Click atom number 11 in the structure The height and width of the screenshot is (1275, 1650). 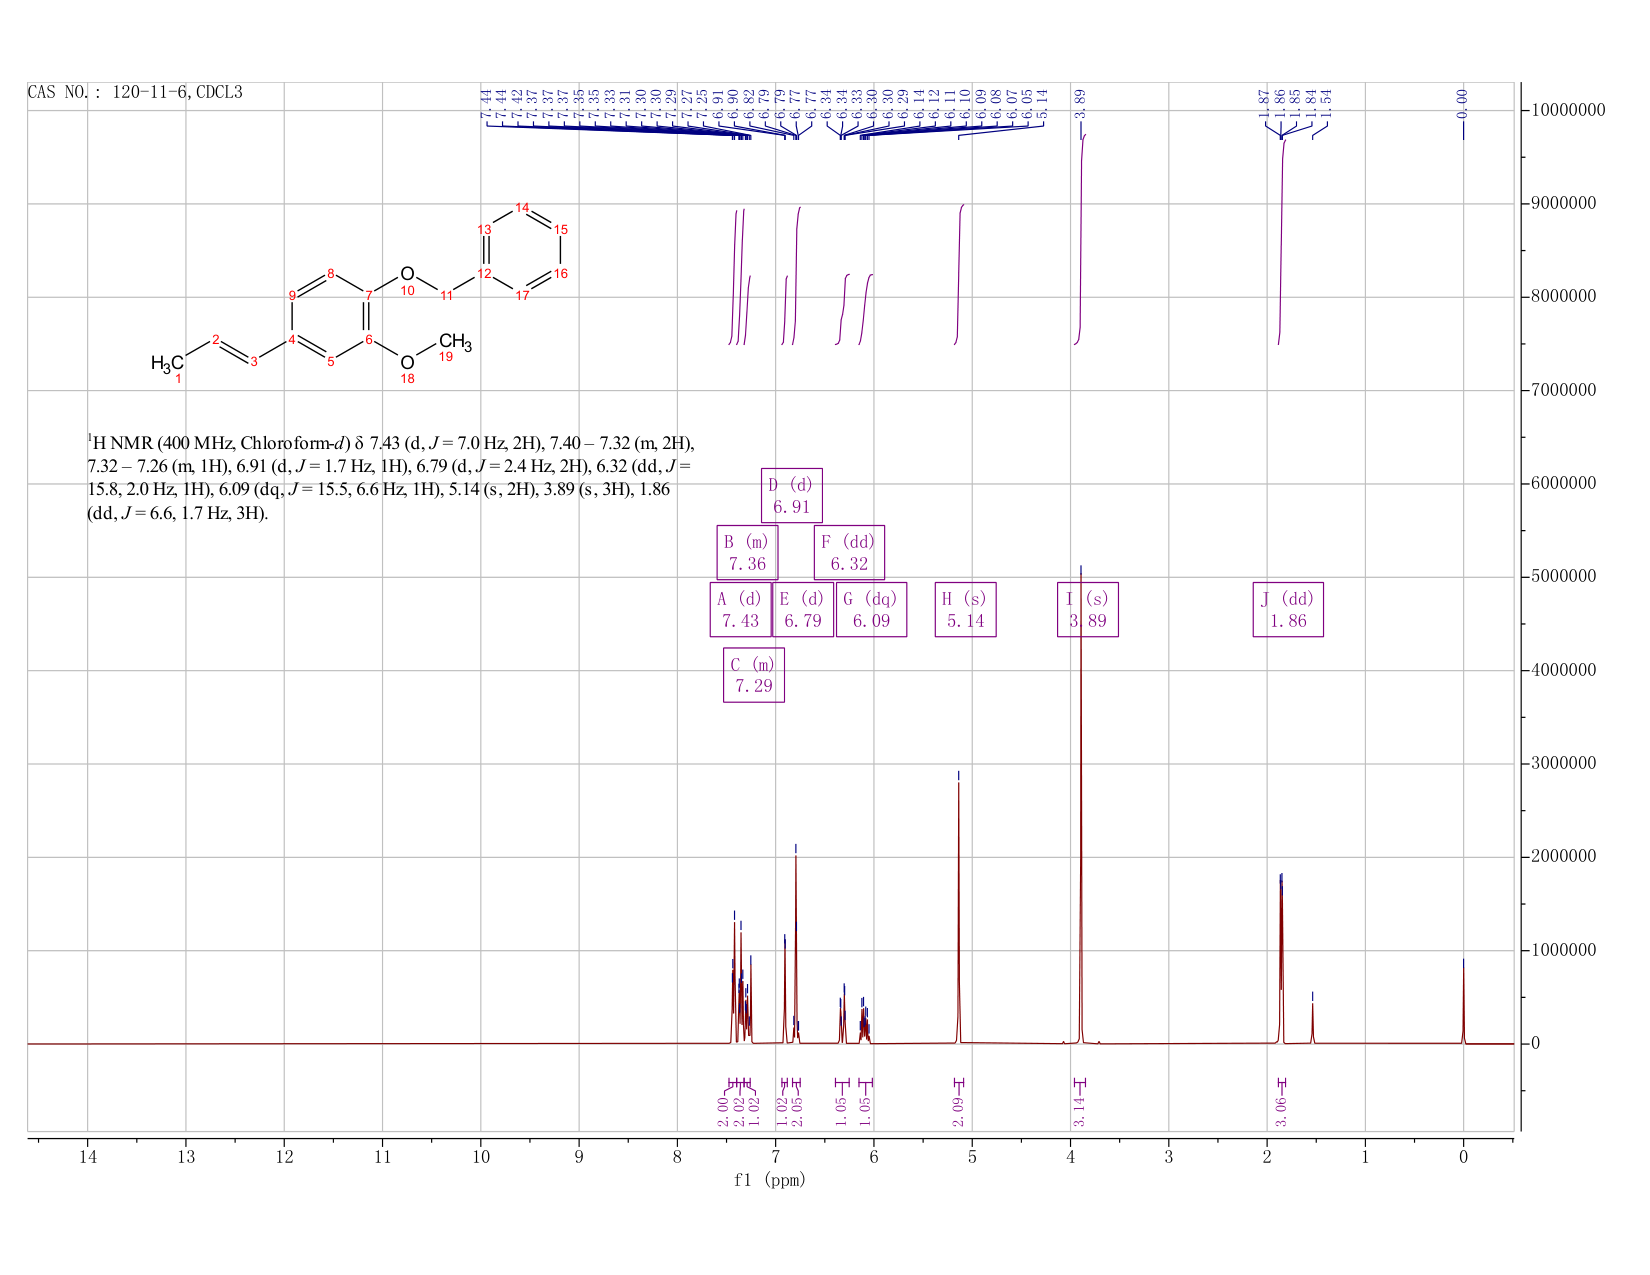(447, 295)
